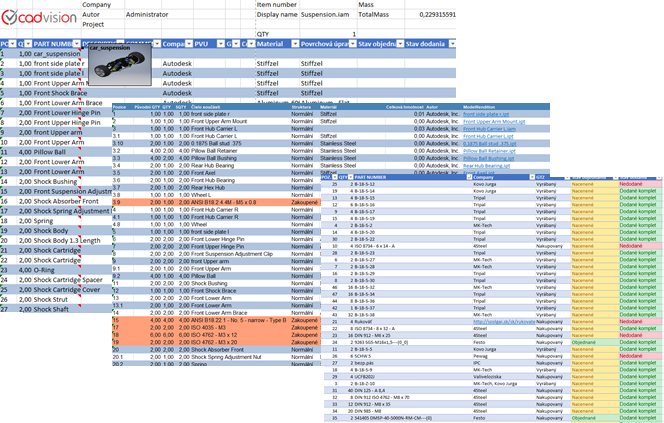Viewport: 664px width, 423px height.
Task: Select the Shock Cartridge Cover cell
Action: point(67,290)
